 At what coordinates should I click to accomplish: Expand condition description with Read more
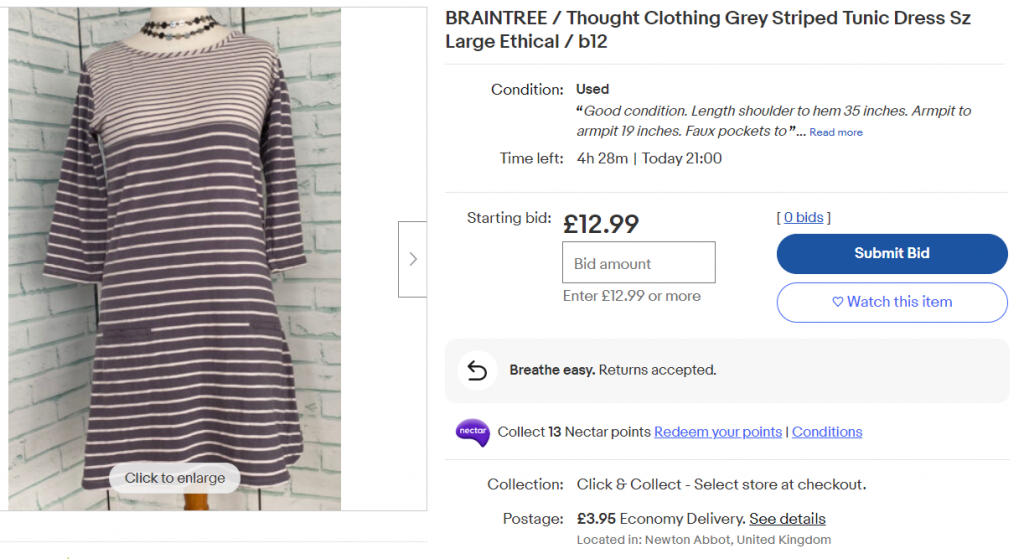tap(836, 132)
